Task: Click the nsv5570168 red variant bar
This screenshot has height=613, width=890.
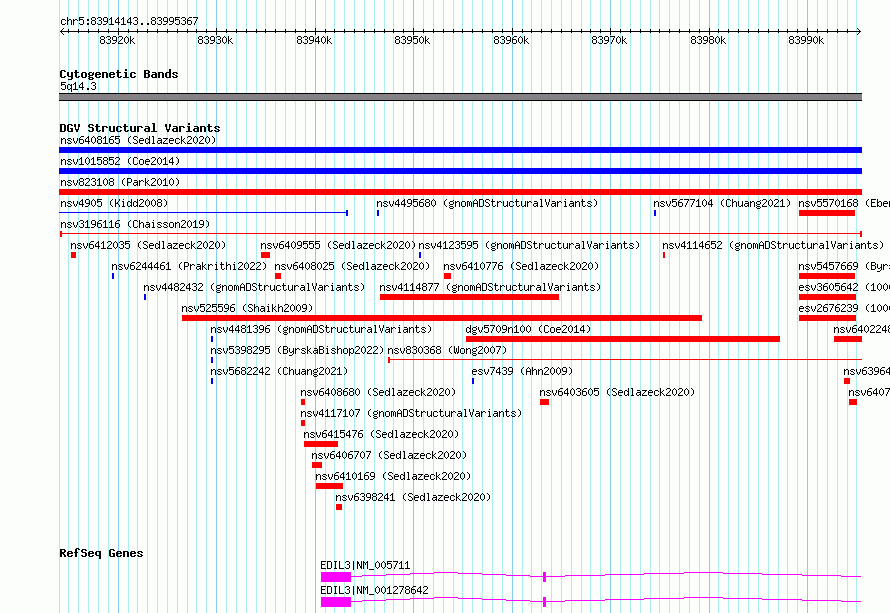Action: [x=826, y=213]
